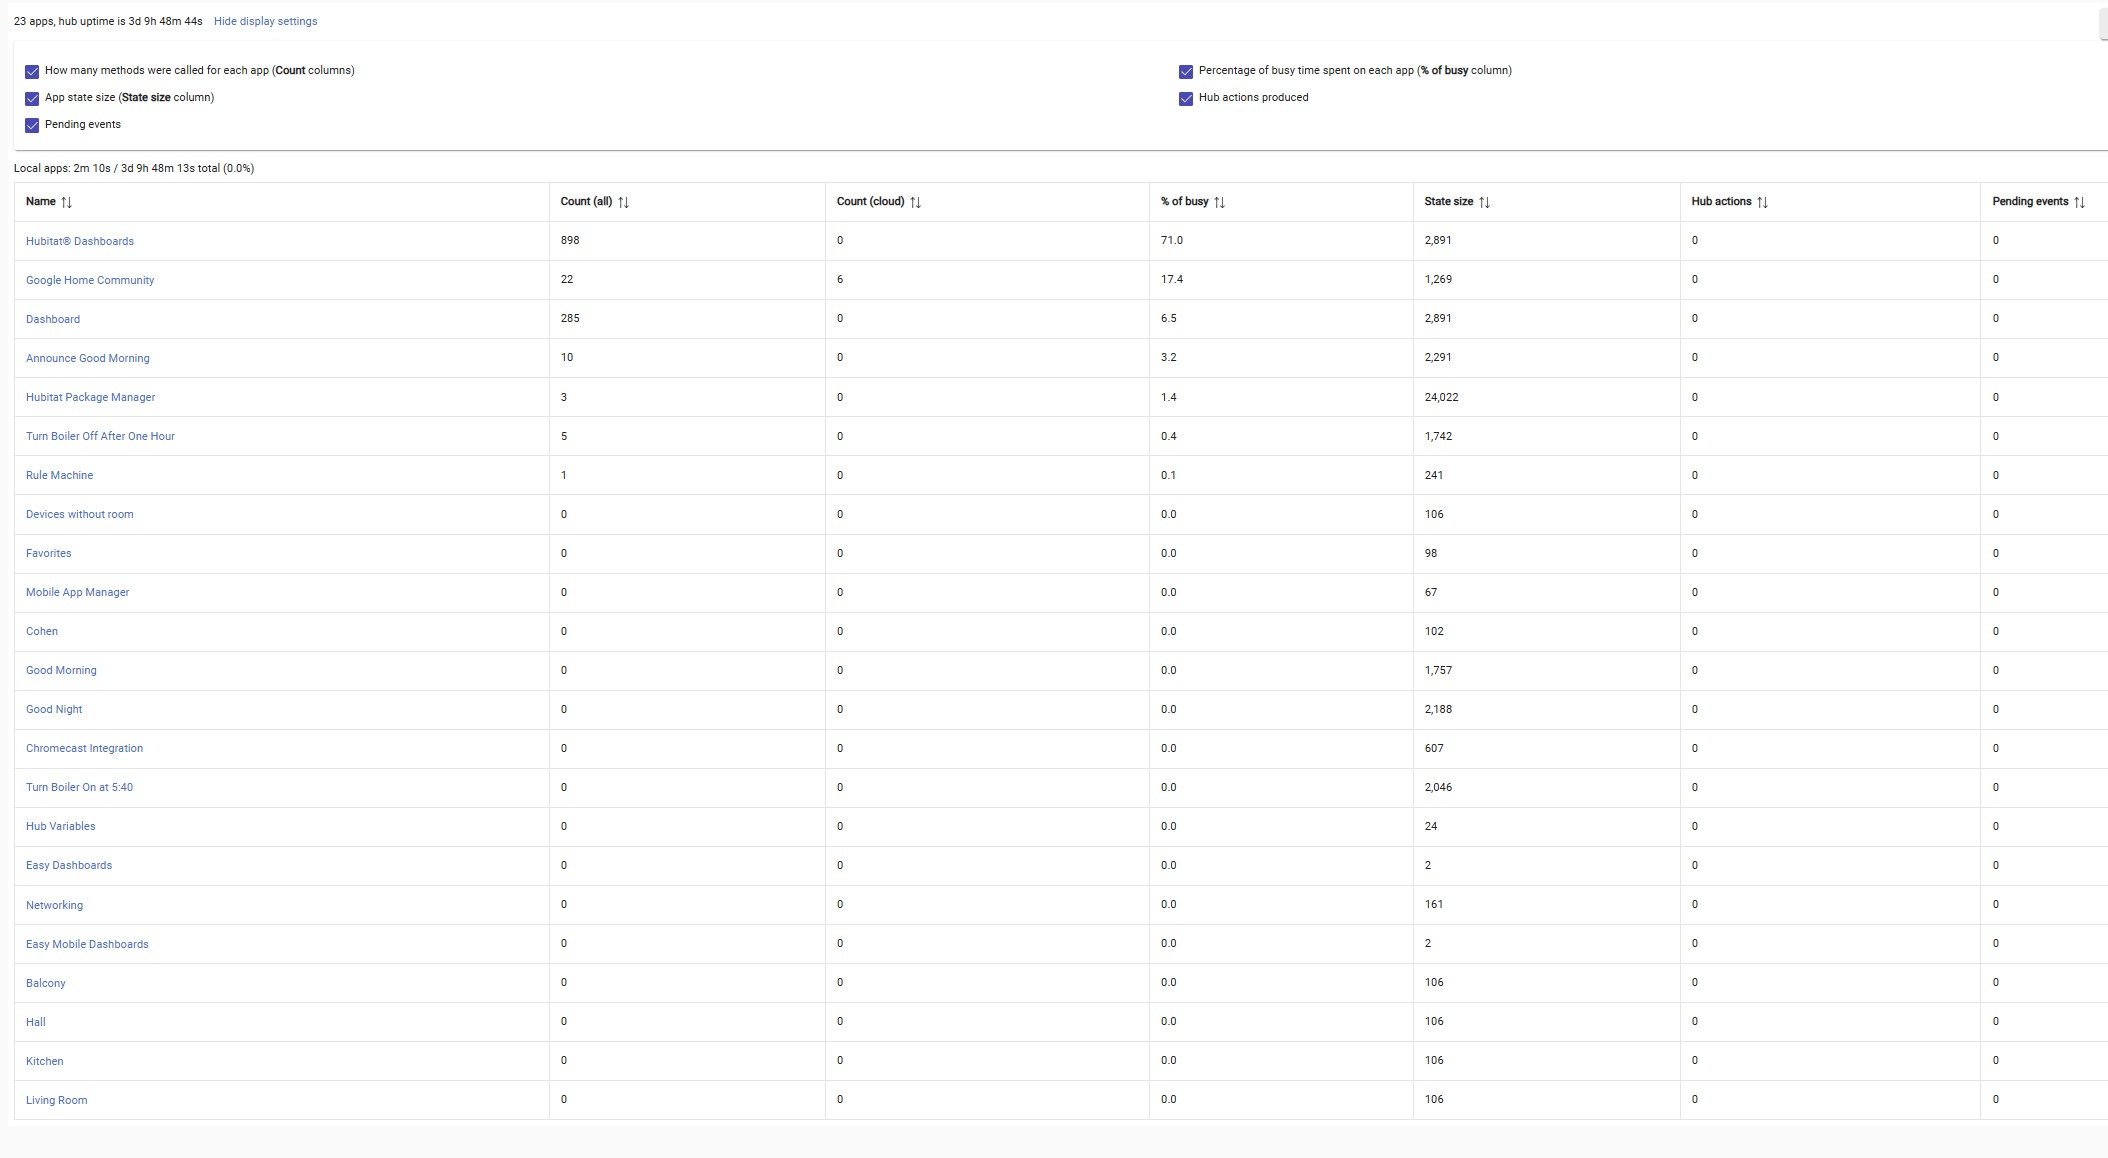Open Google Home Community app
Viewport: 2108px width, 1158px height.
[90, 280]
